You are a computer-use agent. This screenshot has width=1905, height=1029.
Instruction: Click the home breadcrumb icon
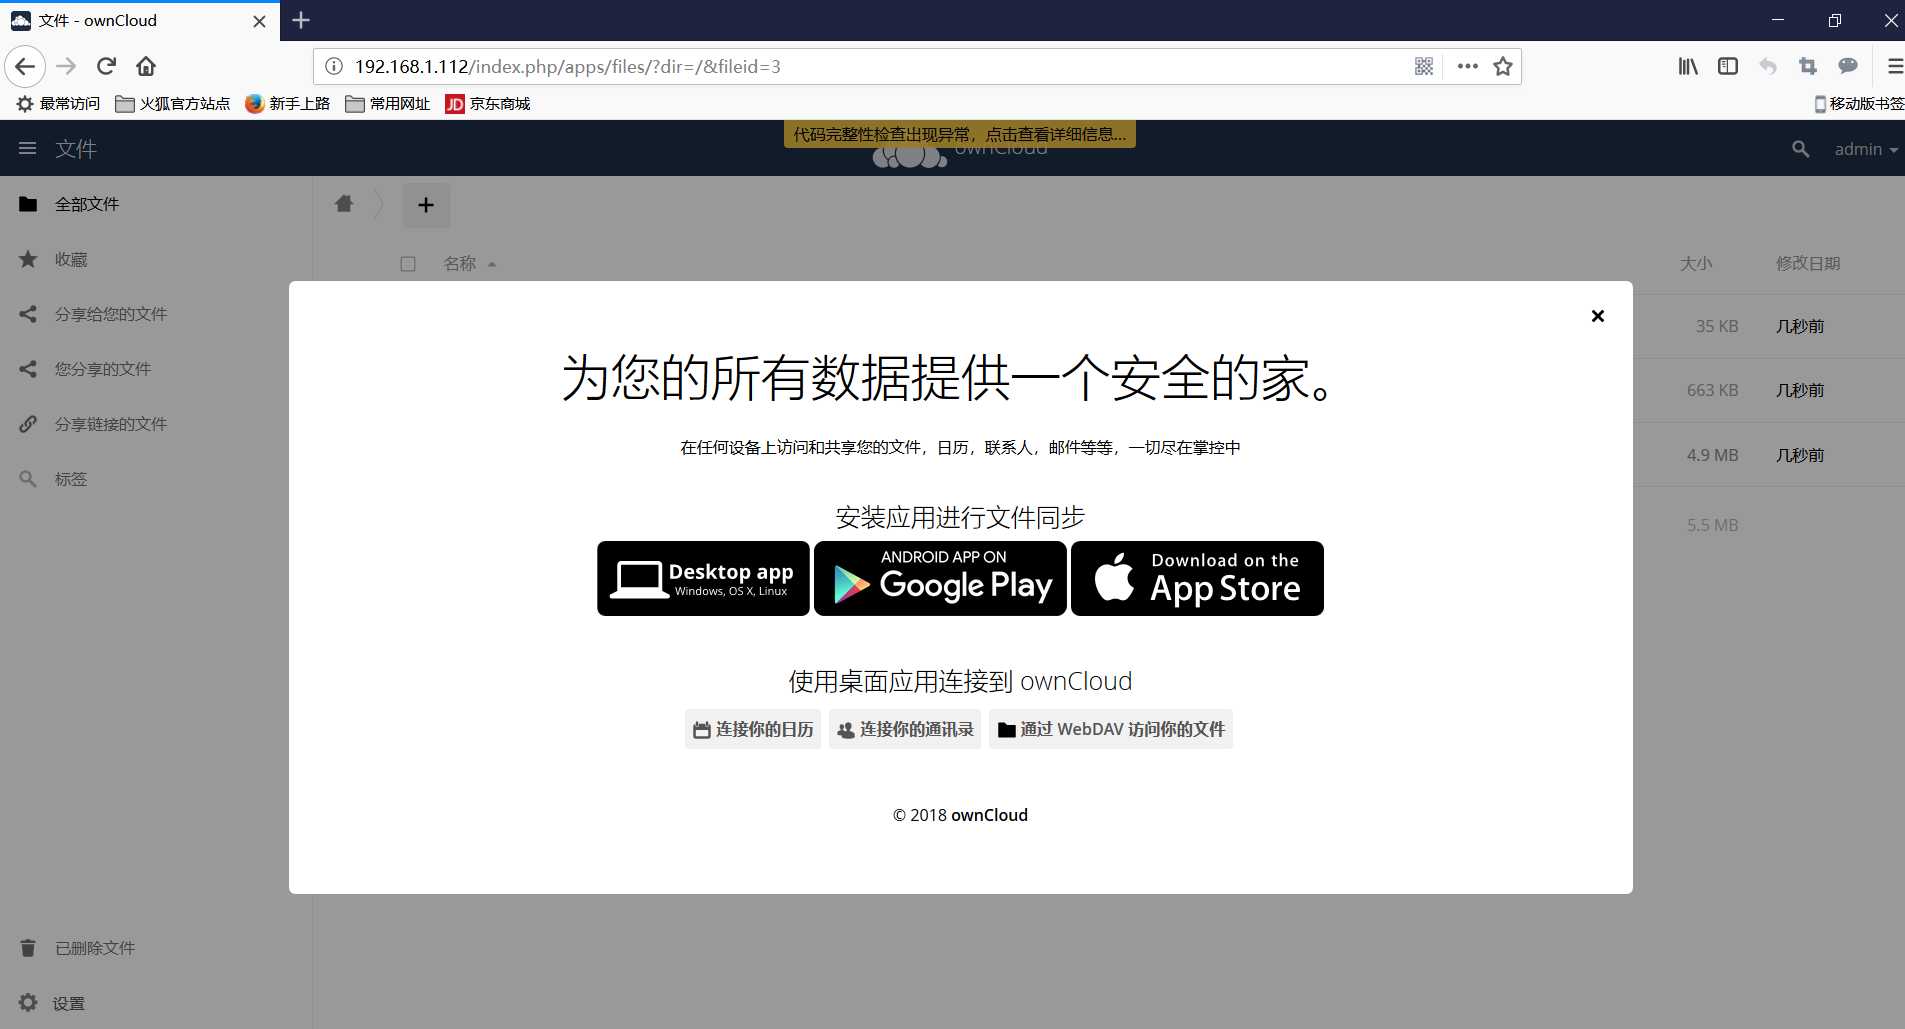click(x=344, y=204)
